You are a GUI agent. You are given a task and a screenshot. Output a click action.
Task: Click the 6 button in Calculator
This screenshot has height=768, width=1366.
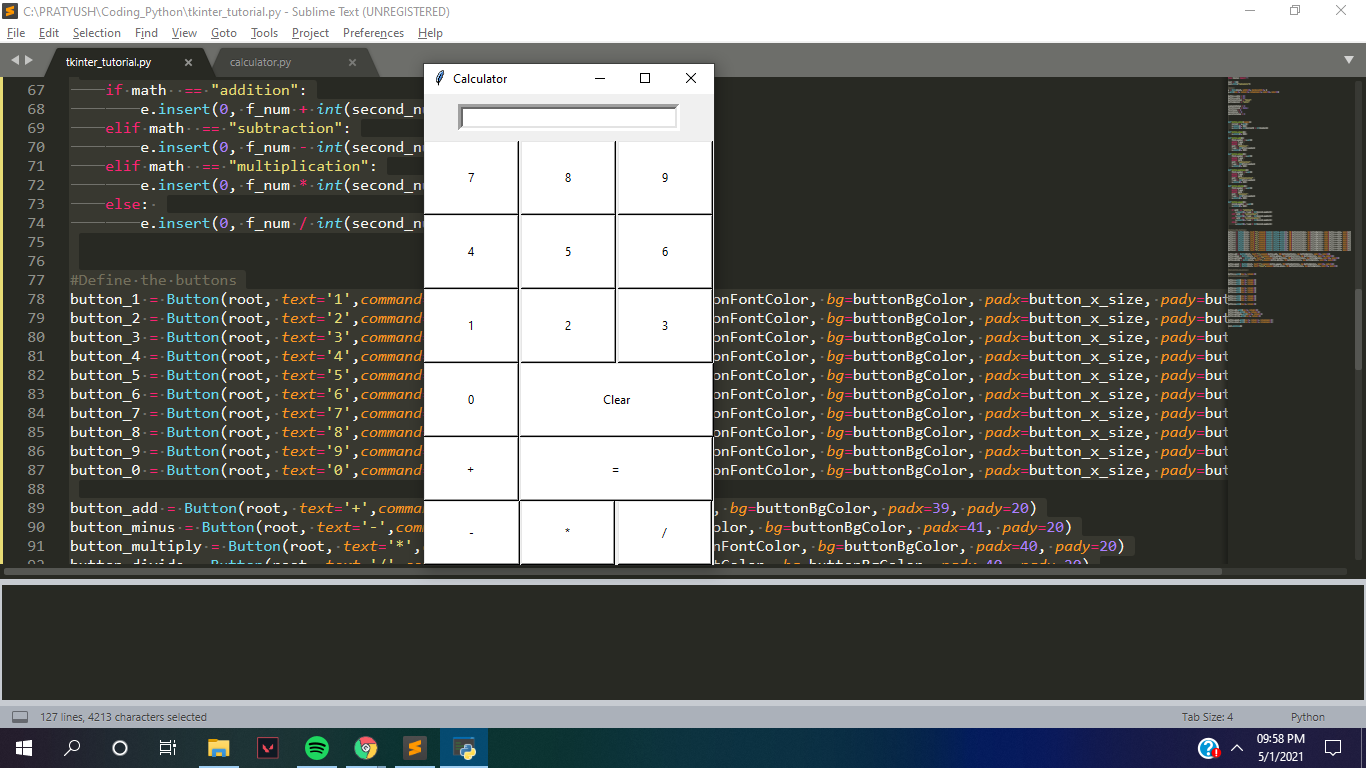[665, 252]
